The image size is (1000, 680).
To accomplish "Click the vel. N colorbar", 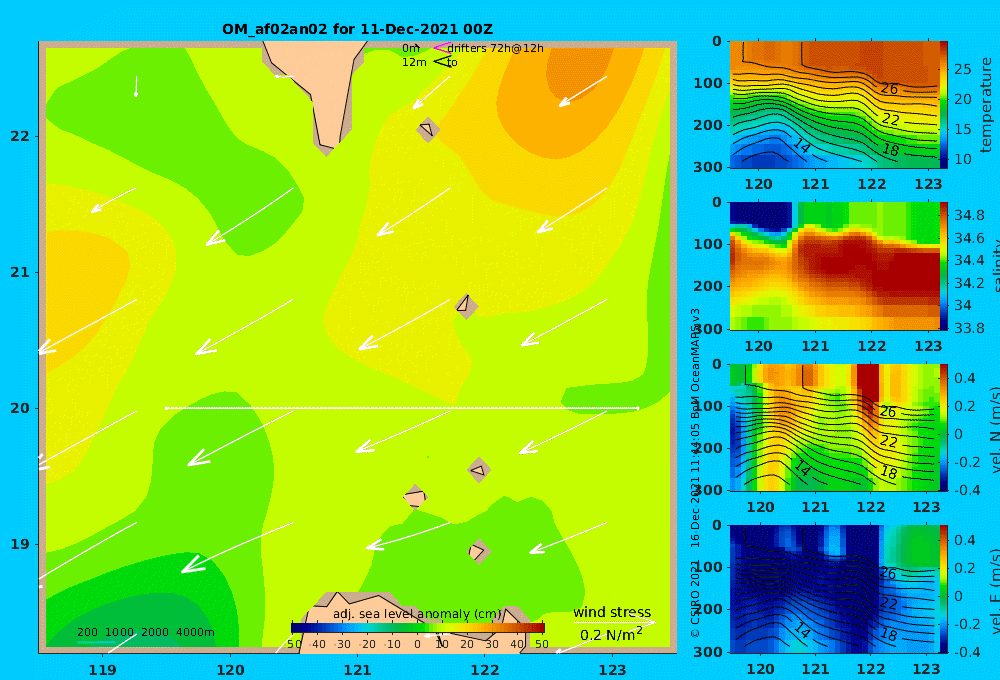I will click(x=944, y=427).
